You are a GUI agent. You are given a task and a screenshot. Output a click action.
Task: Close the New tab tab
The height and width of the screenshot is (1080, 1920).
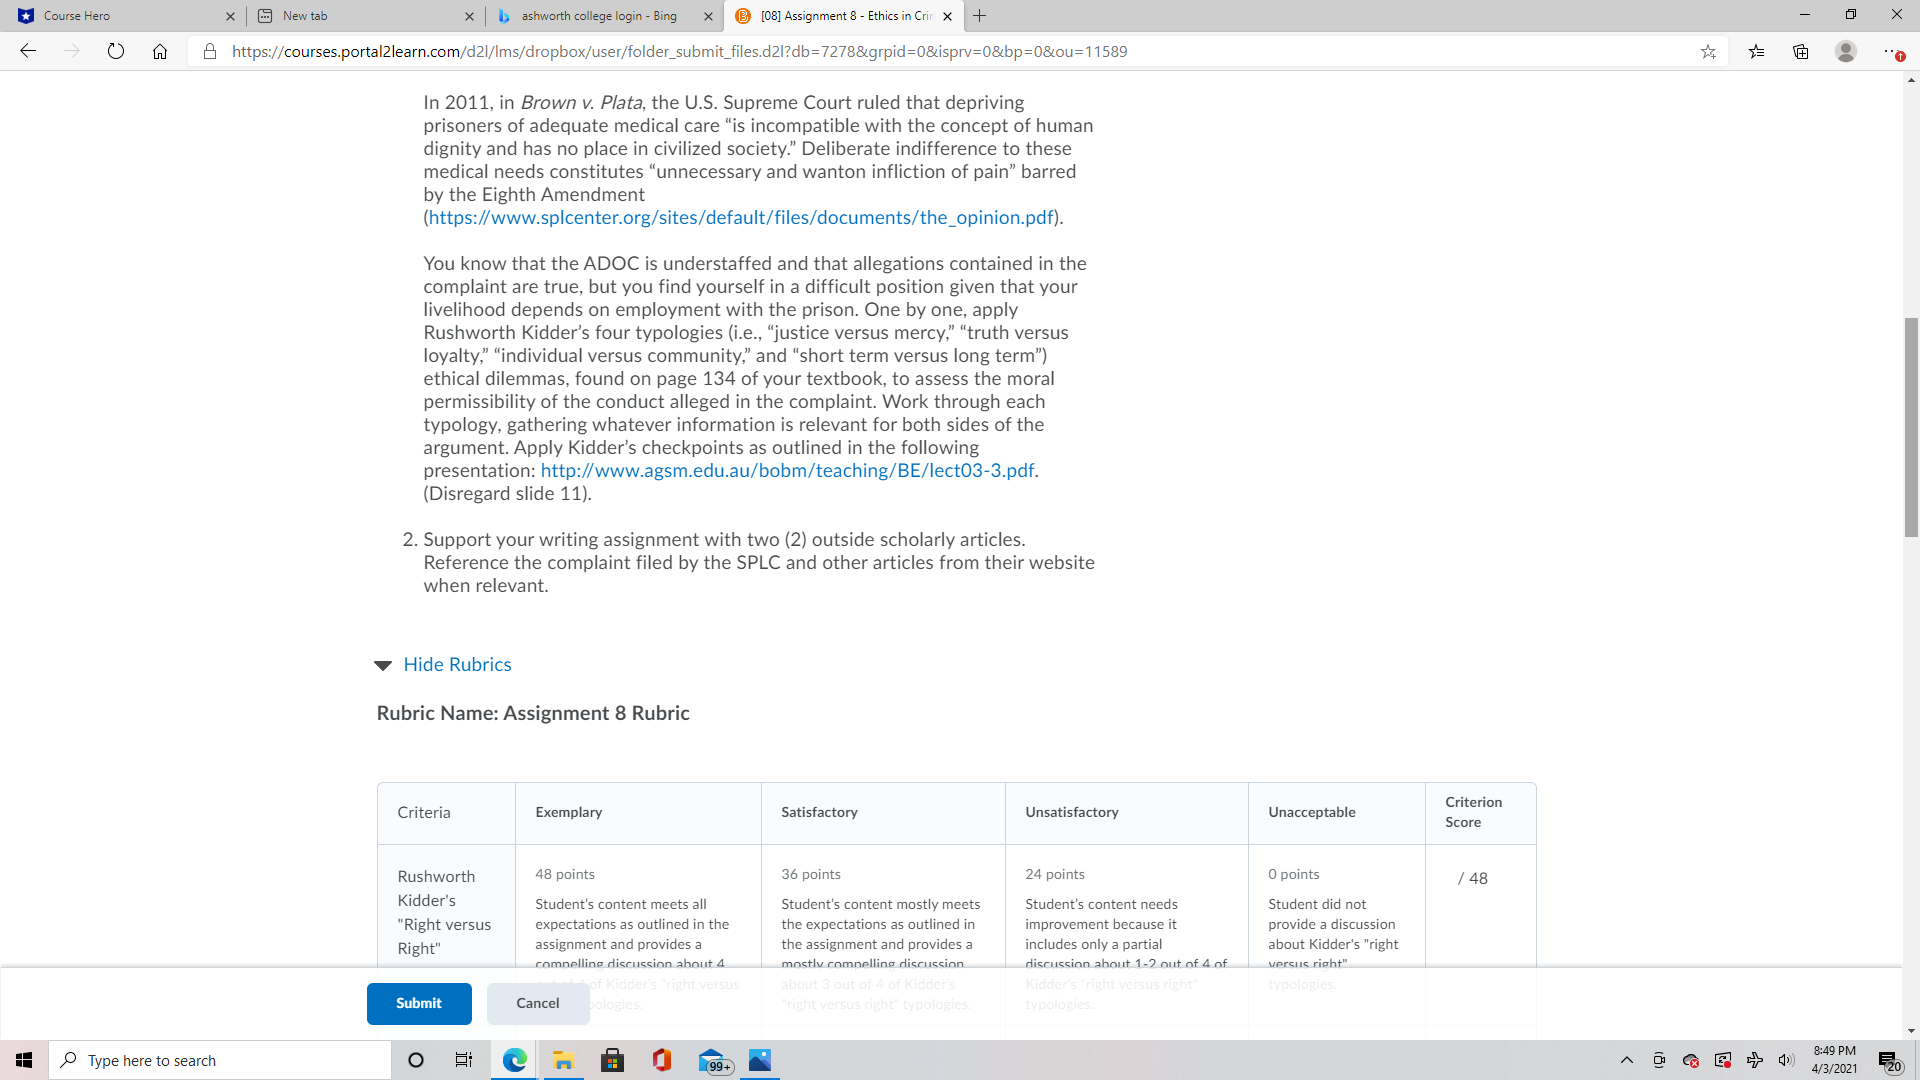click(469, 16)
